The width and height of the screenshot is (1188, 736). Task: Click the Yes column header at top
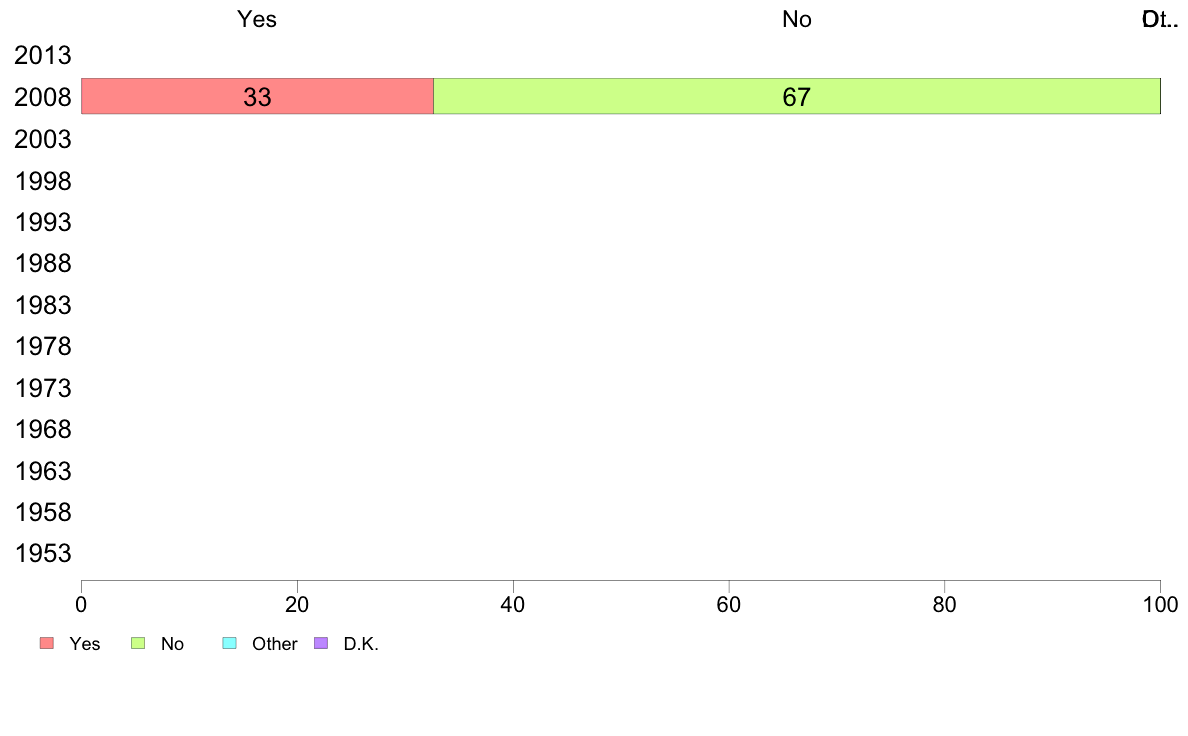[x=257, y=19]
